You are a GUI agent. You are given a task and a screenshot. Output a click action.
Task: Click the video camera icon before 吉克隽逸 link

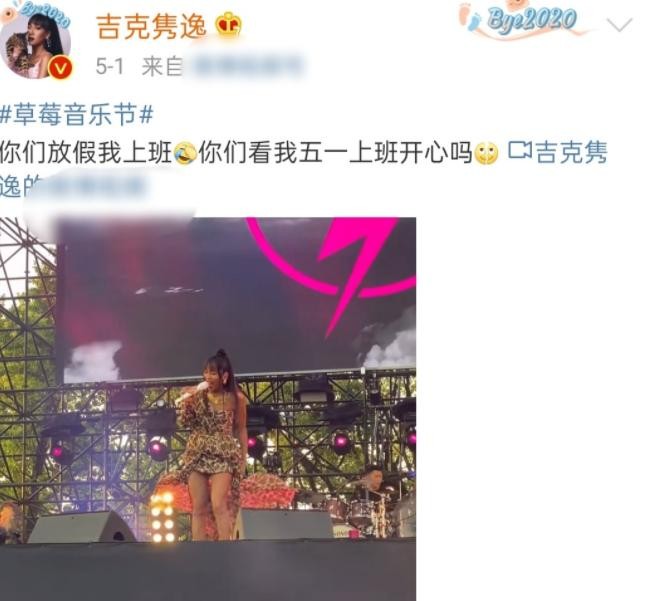[520, 151]
